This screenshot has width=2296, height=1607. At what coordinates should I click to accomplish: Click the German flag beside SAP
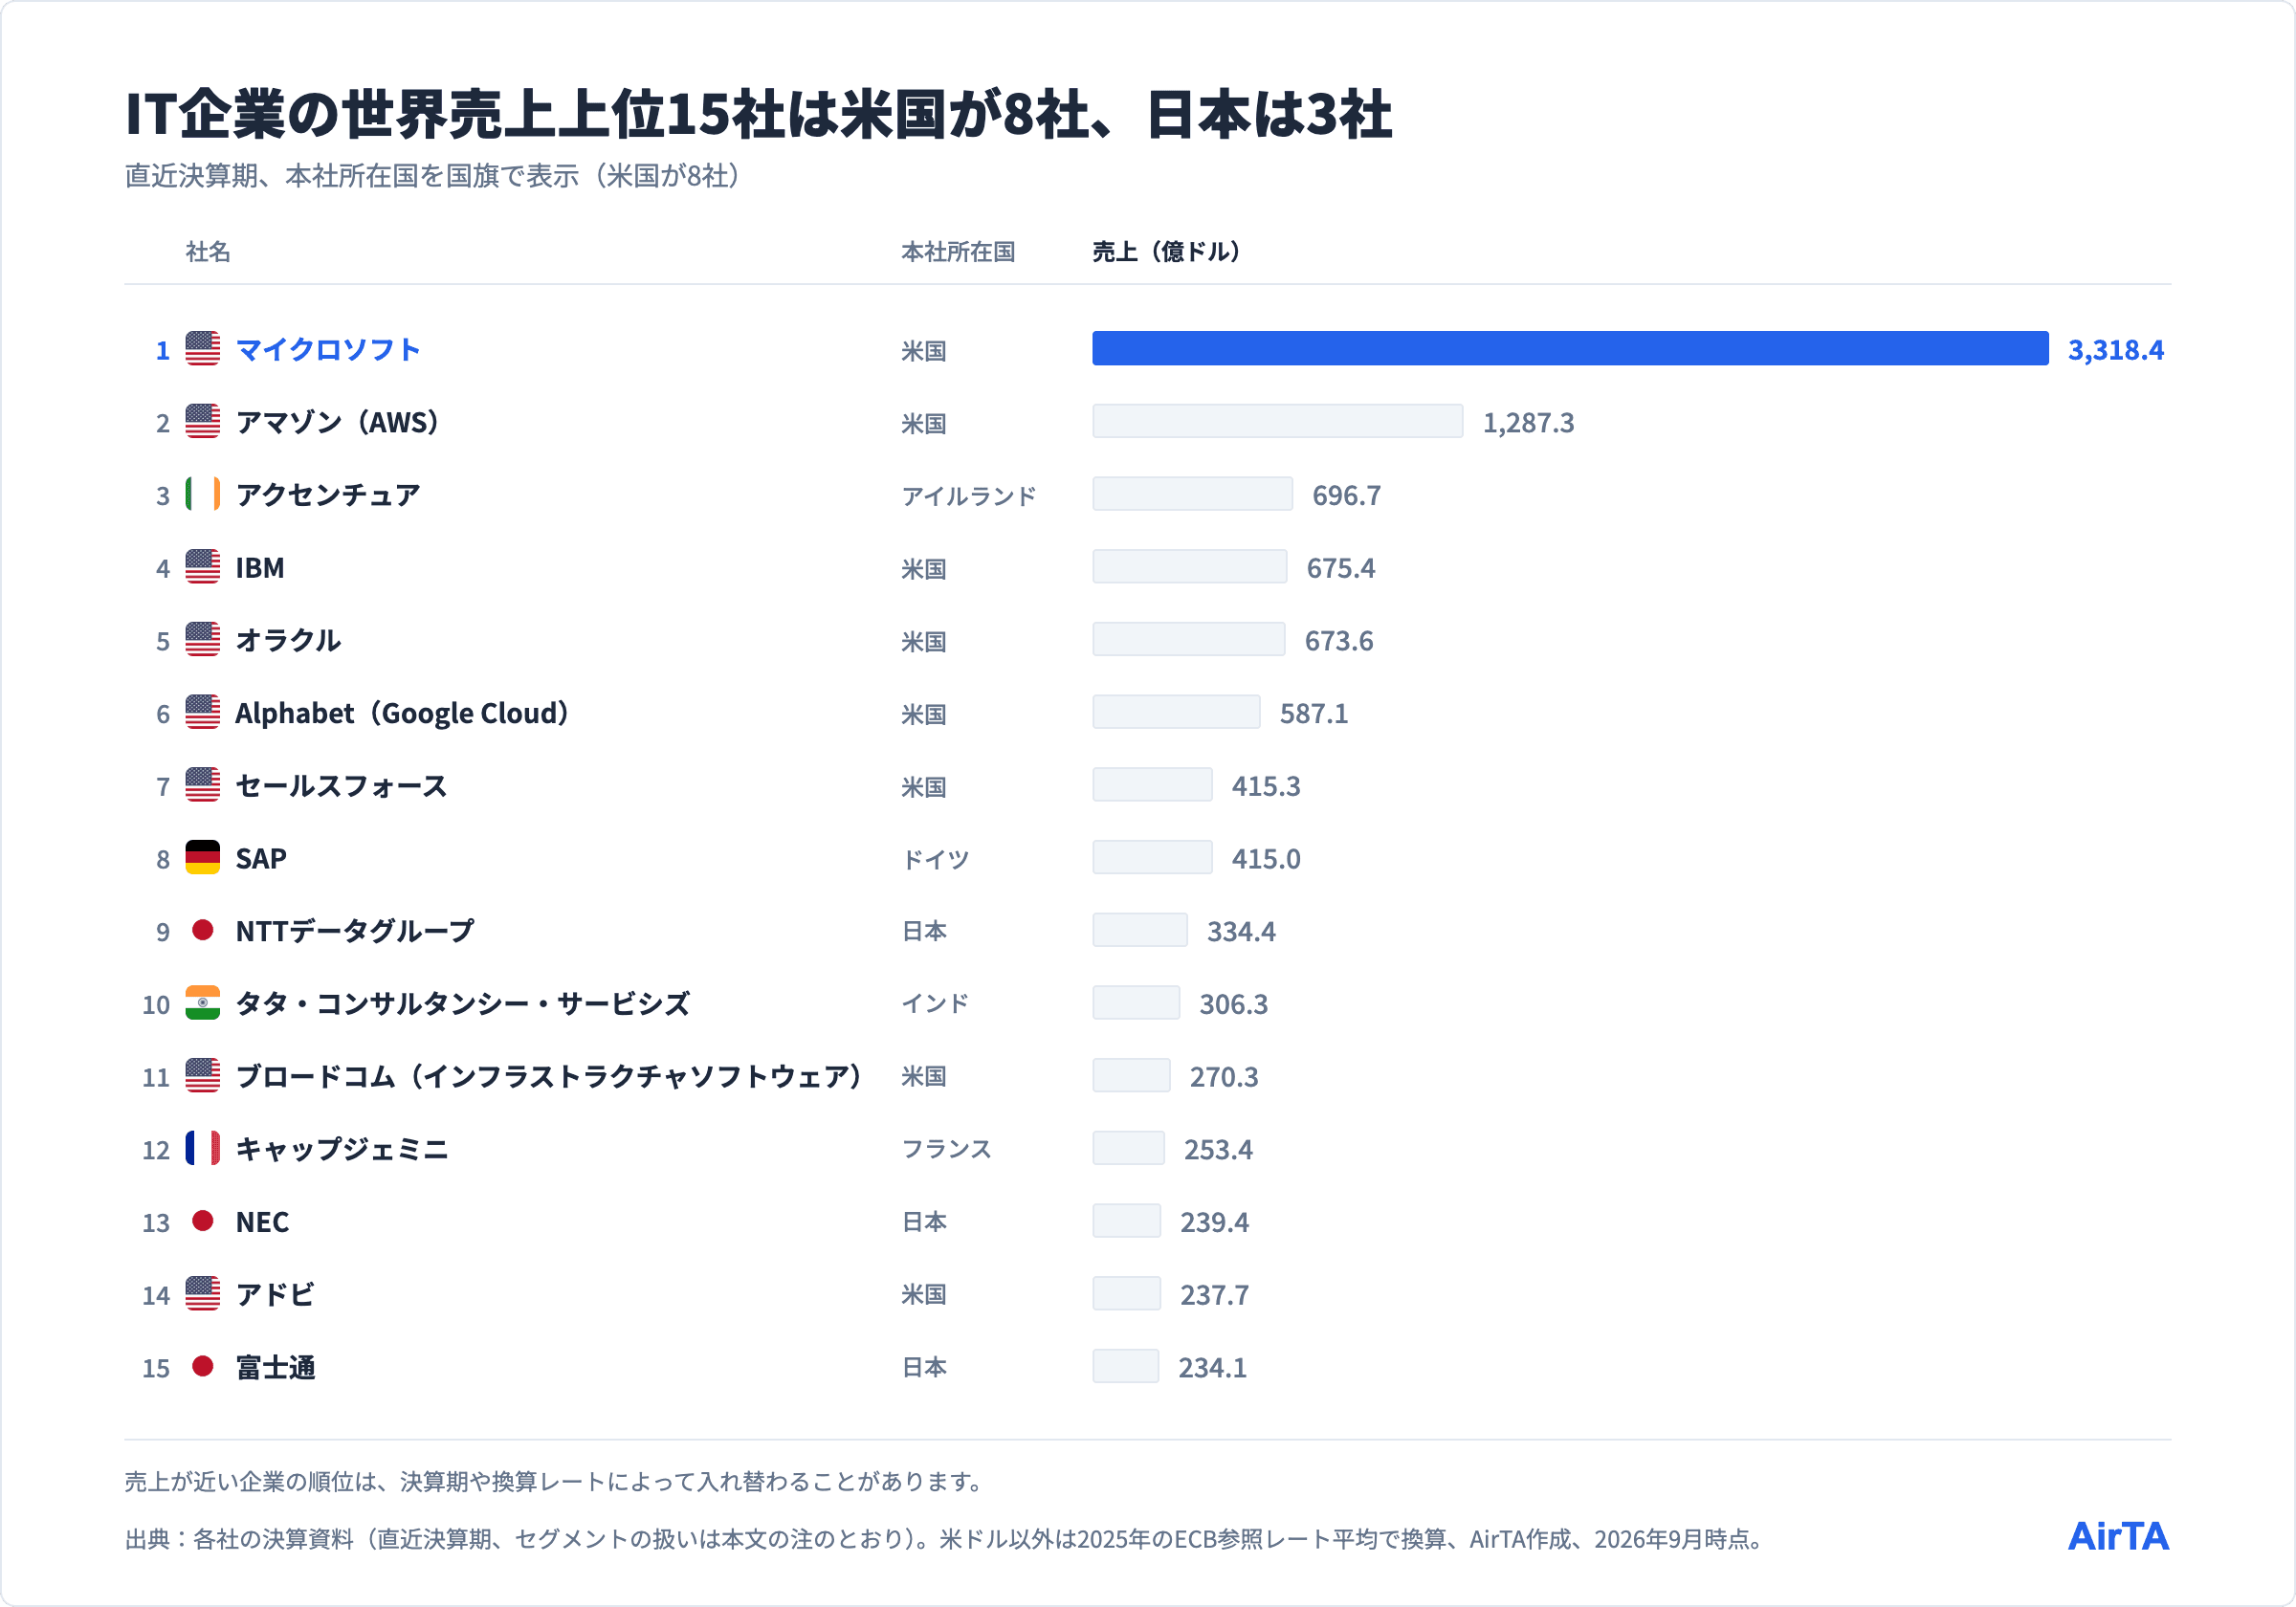[202, 858]
